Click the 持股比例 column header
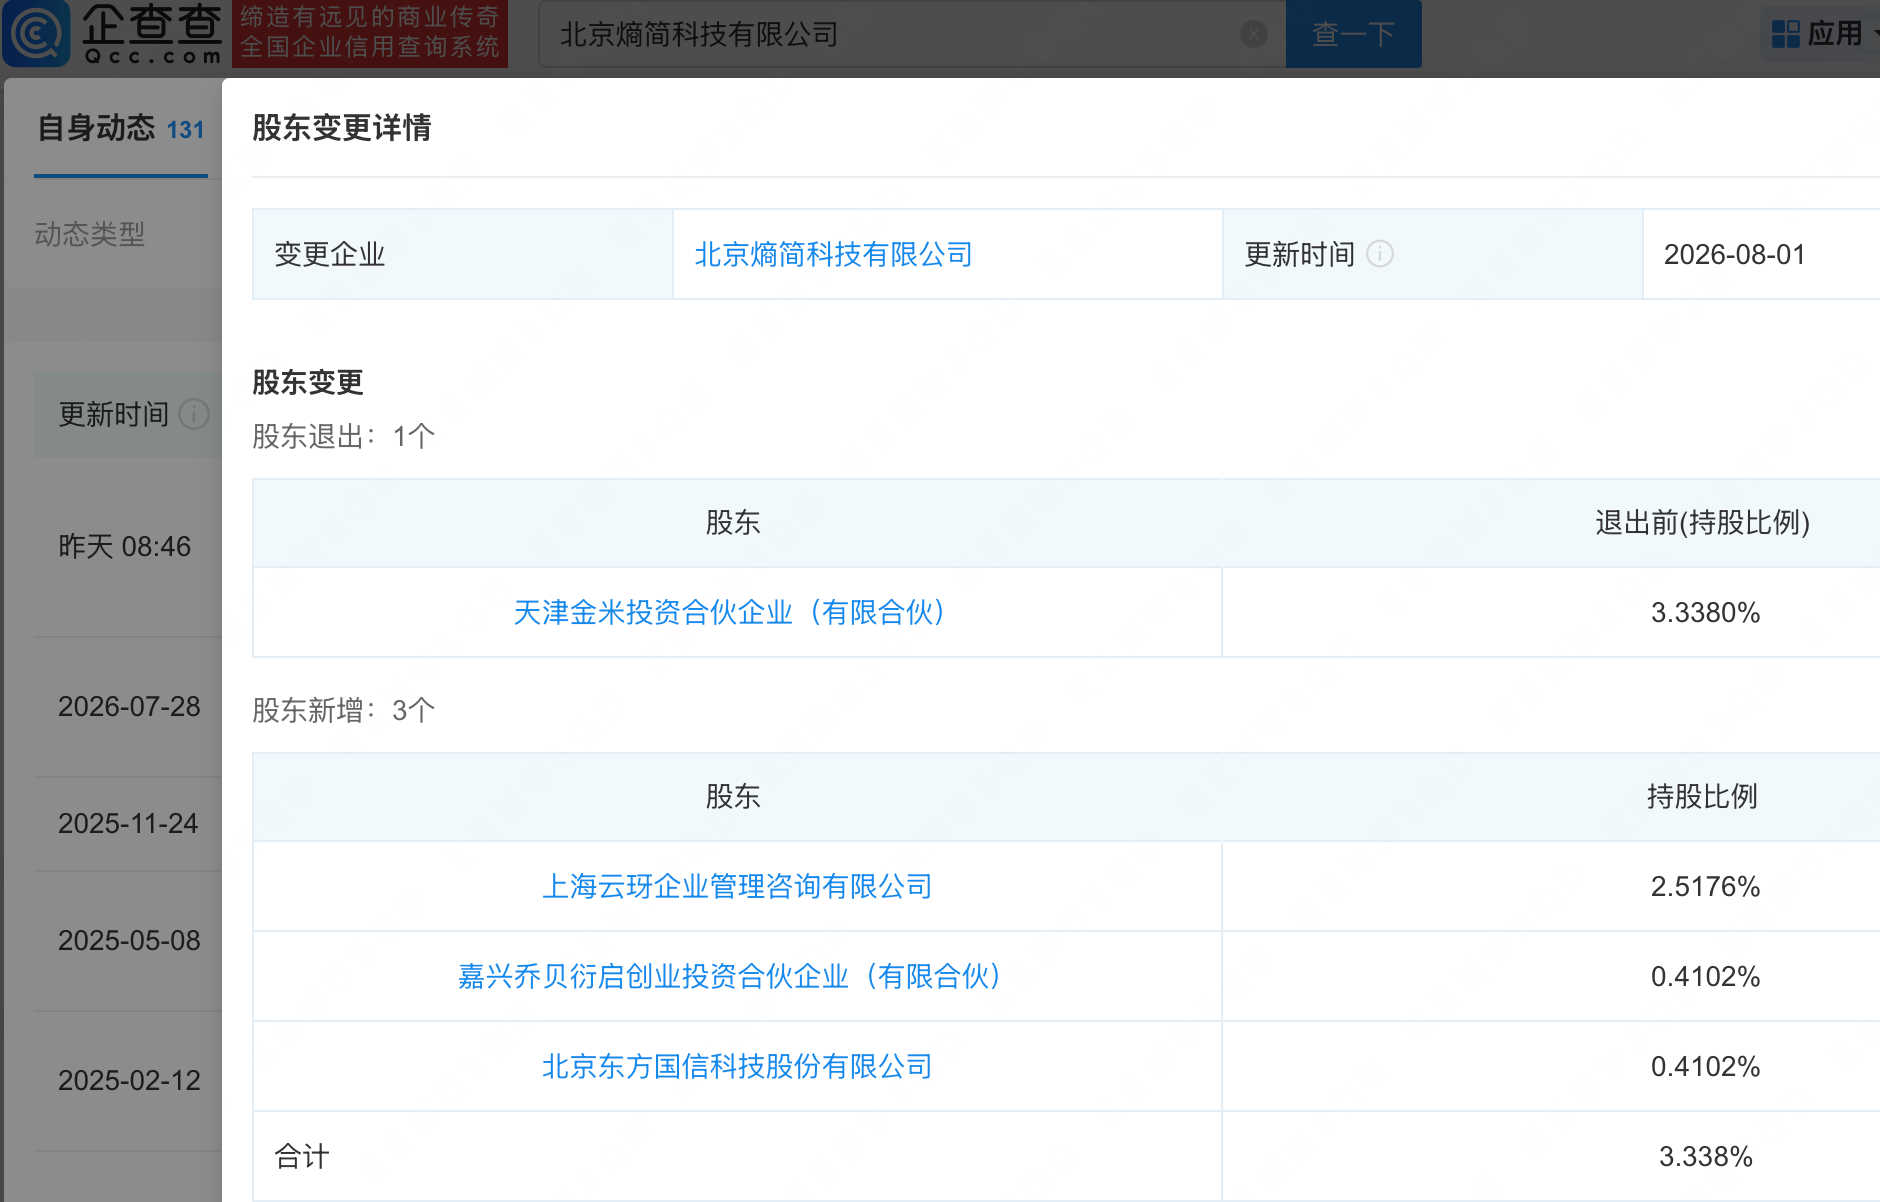 pos(1702,796)
